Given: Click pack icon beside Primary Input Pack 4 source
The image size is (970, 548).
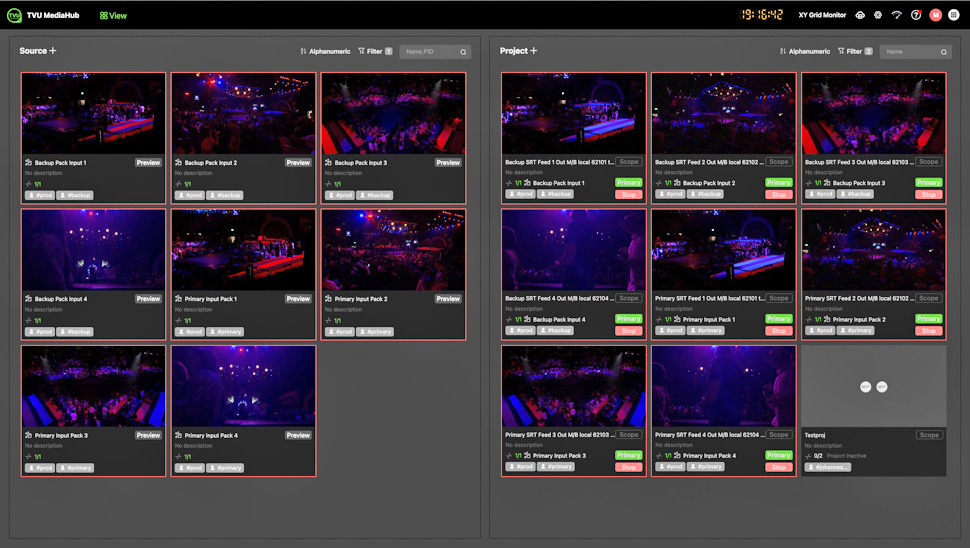Looking at the screenshot, I should 179,435.
